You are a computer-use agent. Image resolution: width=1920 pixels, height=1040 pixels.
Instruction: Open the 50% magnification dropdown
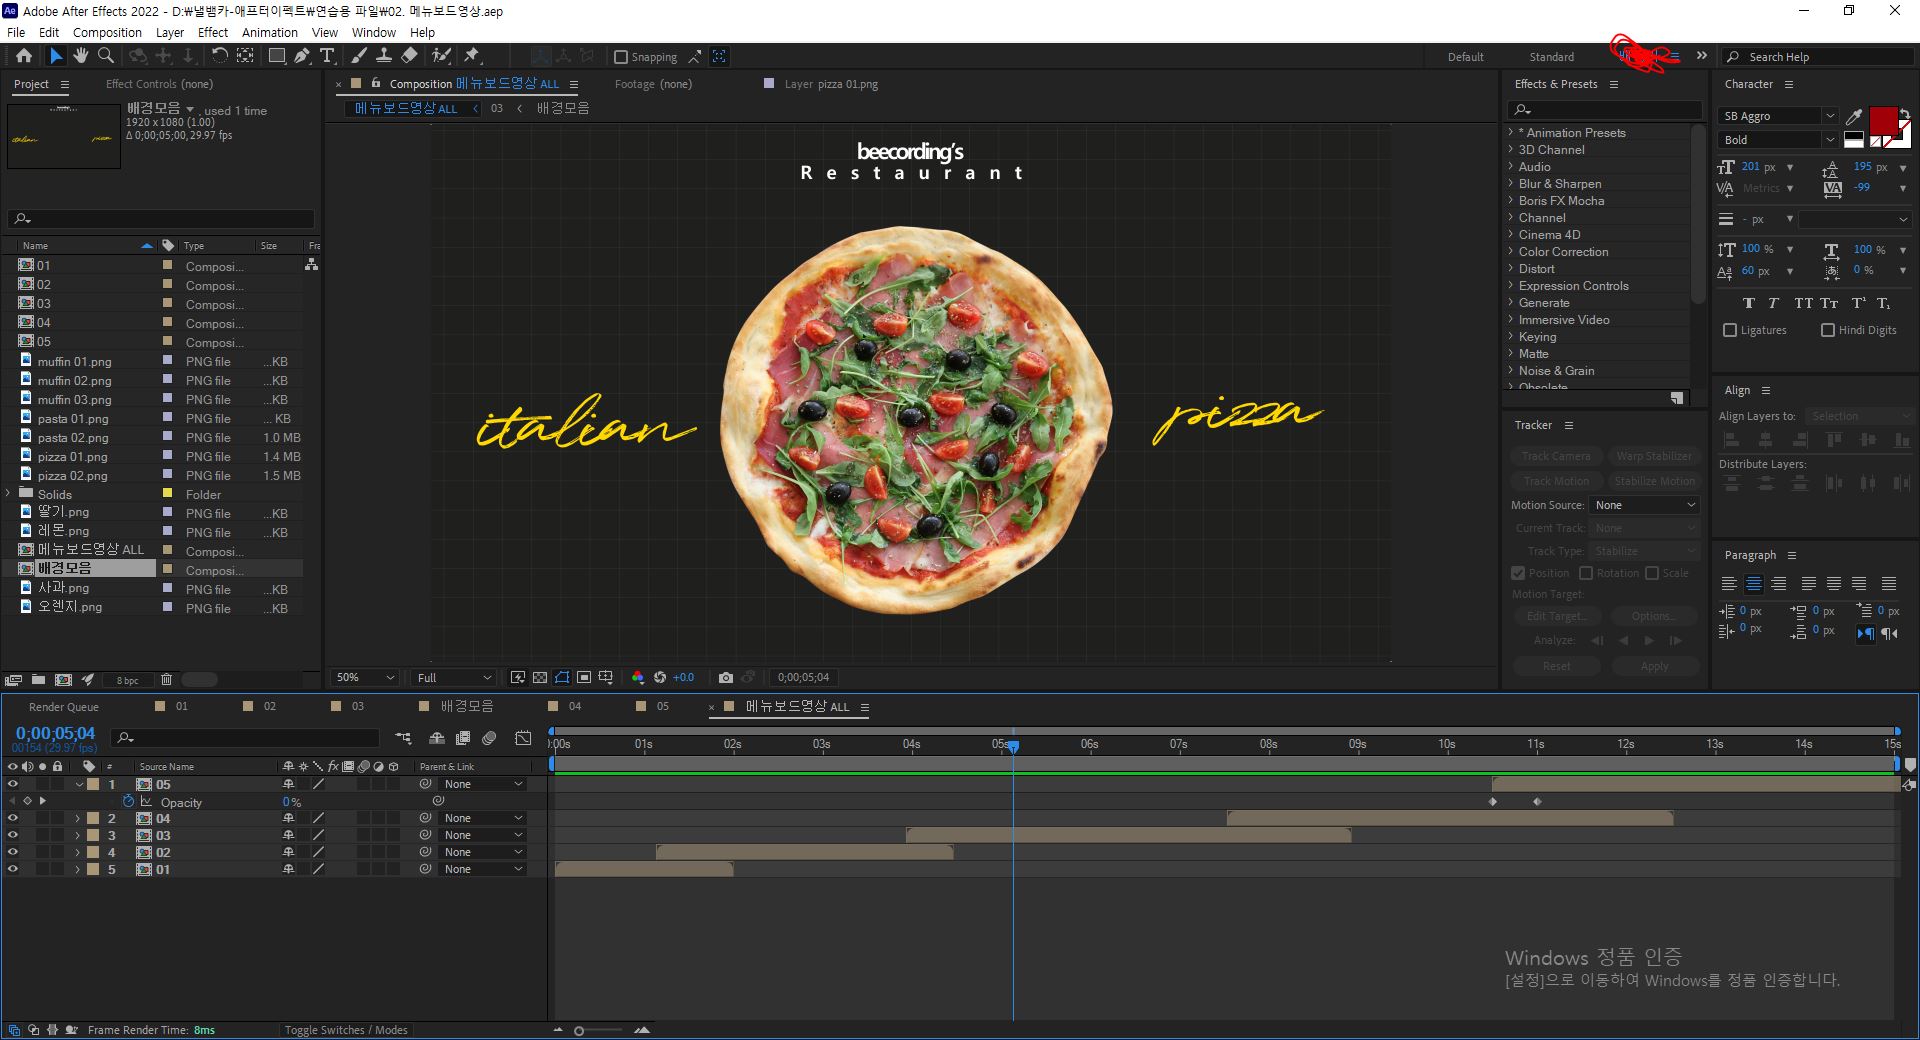365,677
